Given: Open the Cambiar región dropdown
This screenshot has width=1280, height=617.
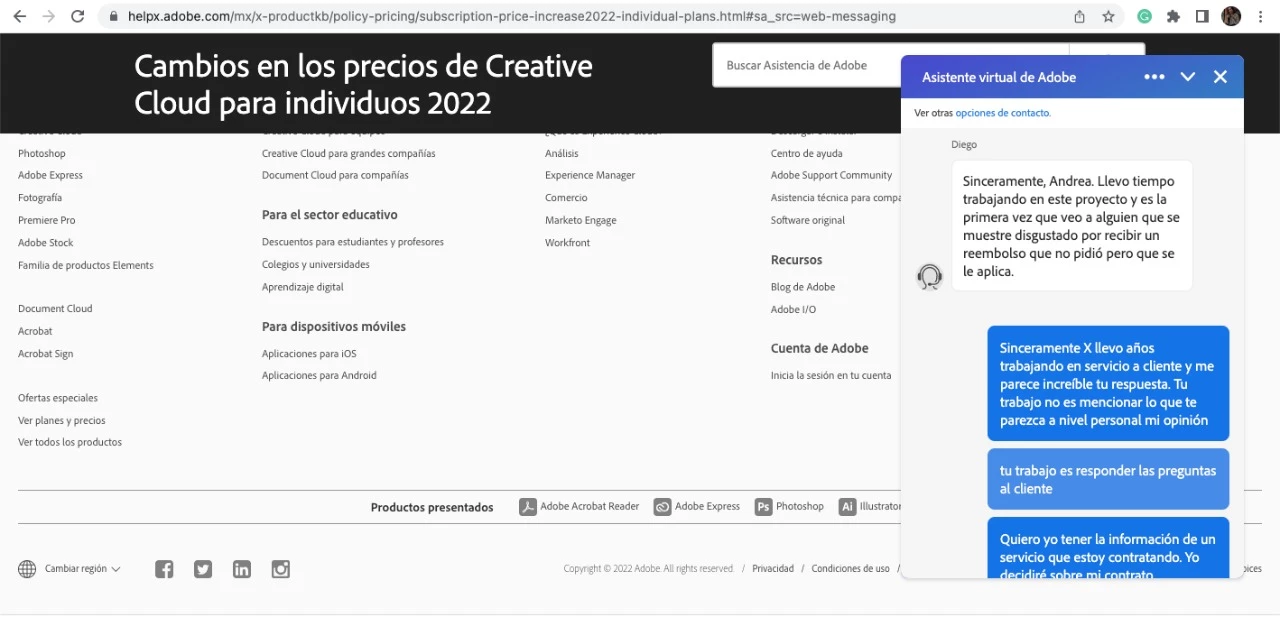Looking at the screenshot, I should pos(82,569).
